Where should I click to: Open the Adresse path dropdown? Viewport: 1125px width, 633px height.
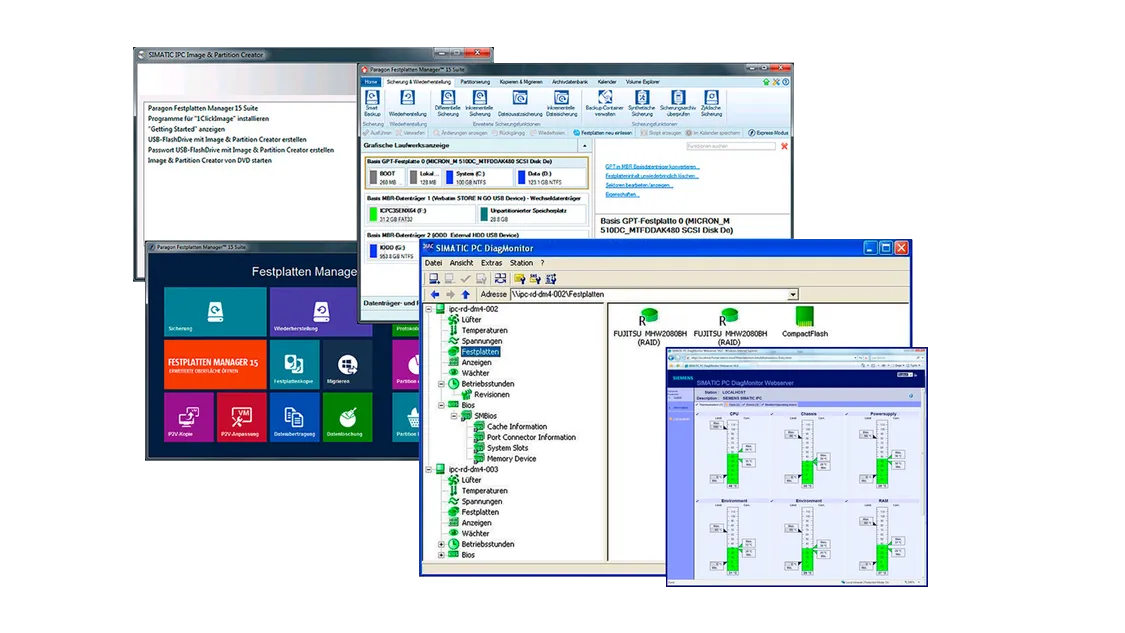click(792, 295)
